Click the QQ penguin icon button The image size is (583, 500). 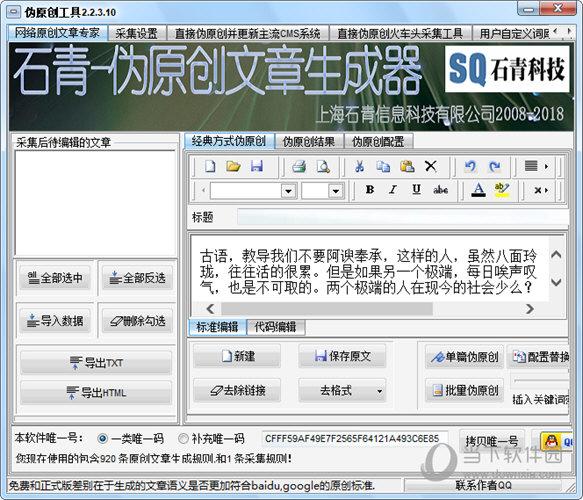[557, 441]
